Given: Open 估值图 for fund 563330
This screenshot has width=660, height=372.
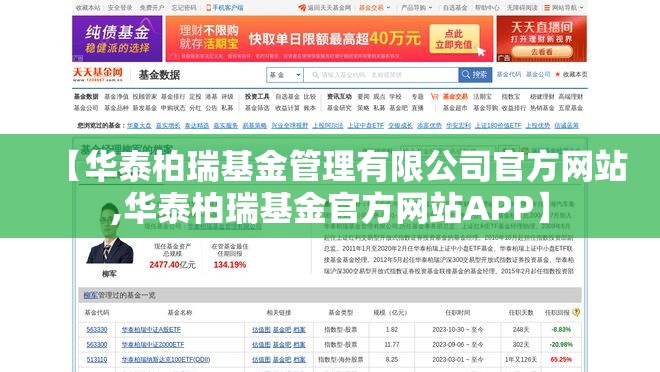Looking at the screenshot, I should point(261,329).
